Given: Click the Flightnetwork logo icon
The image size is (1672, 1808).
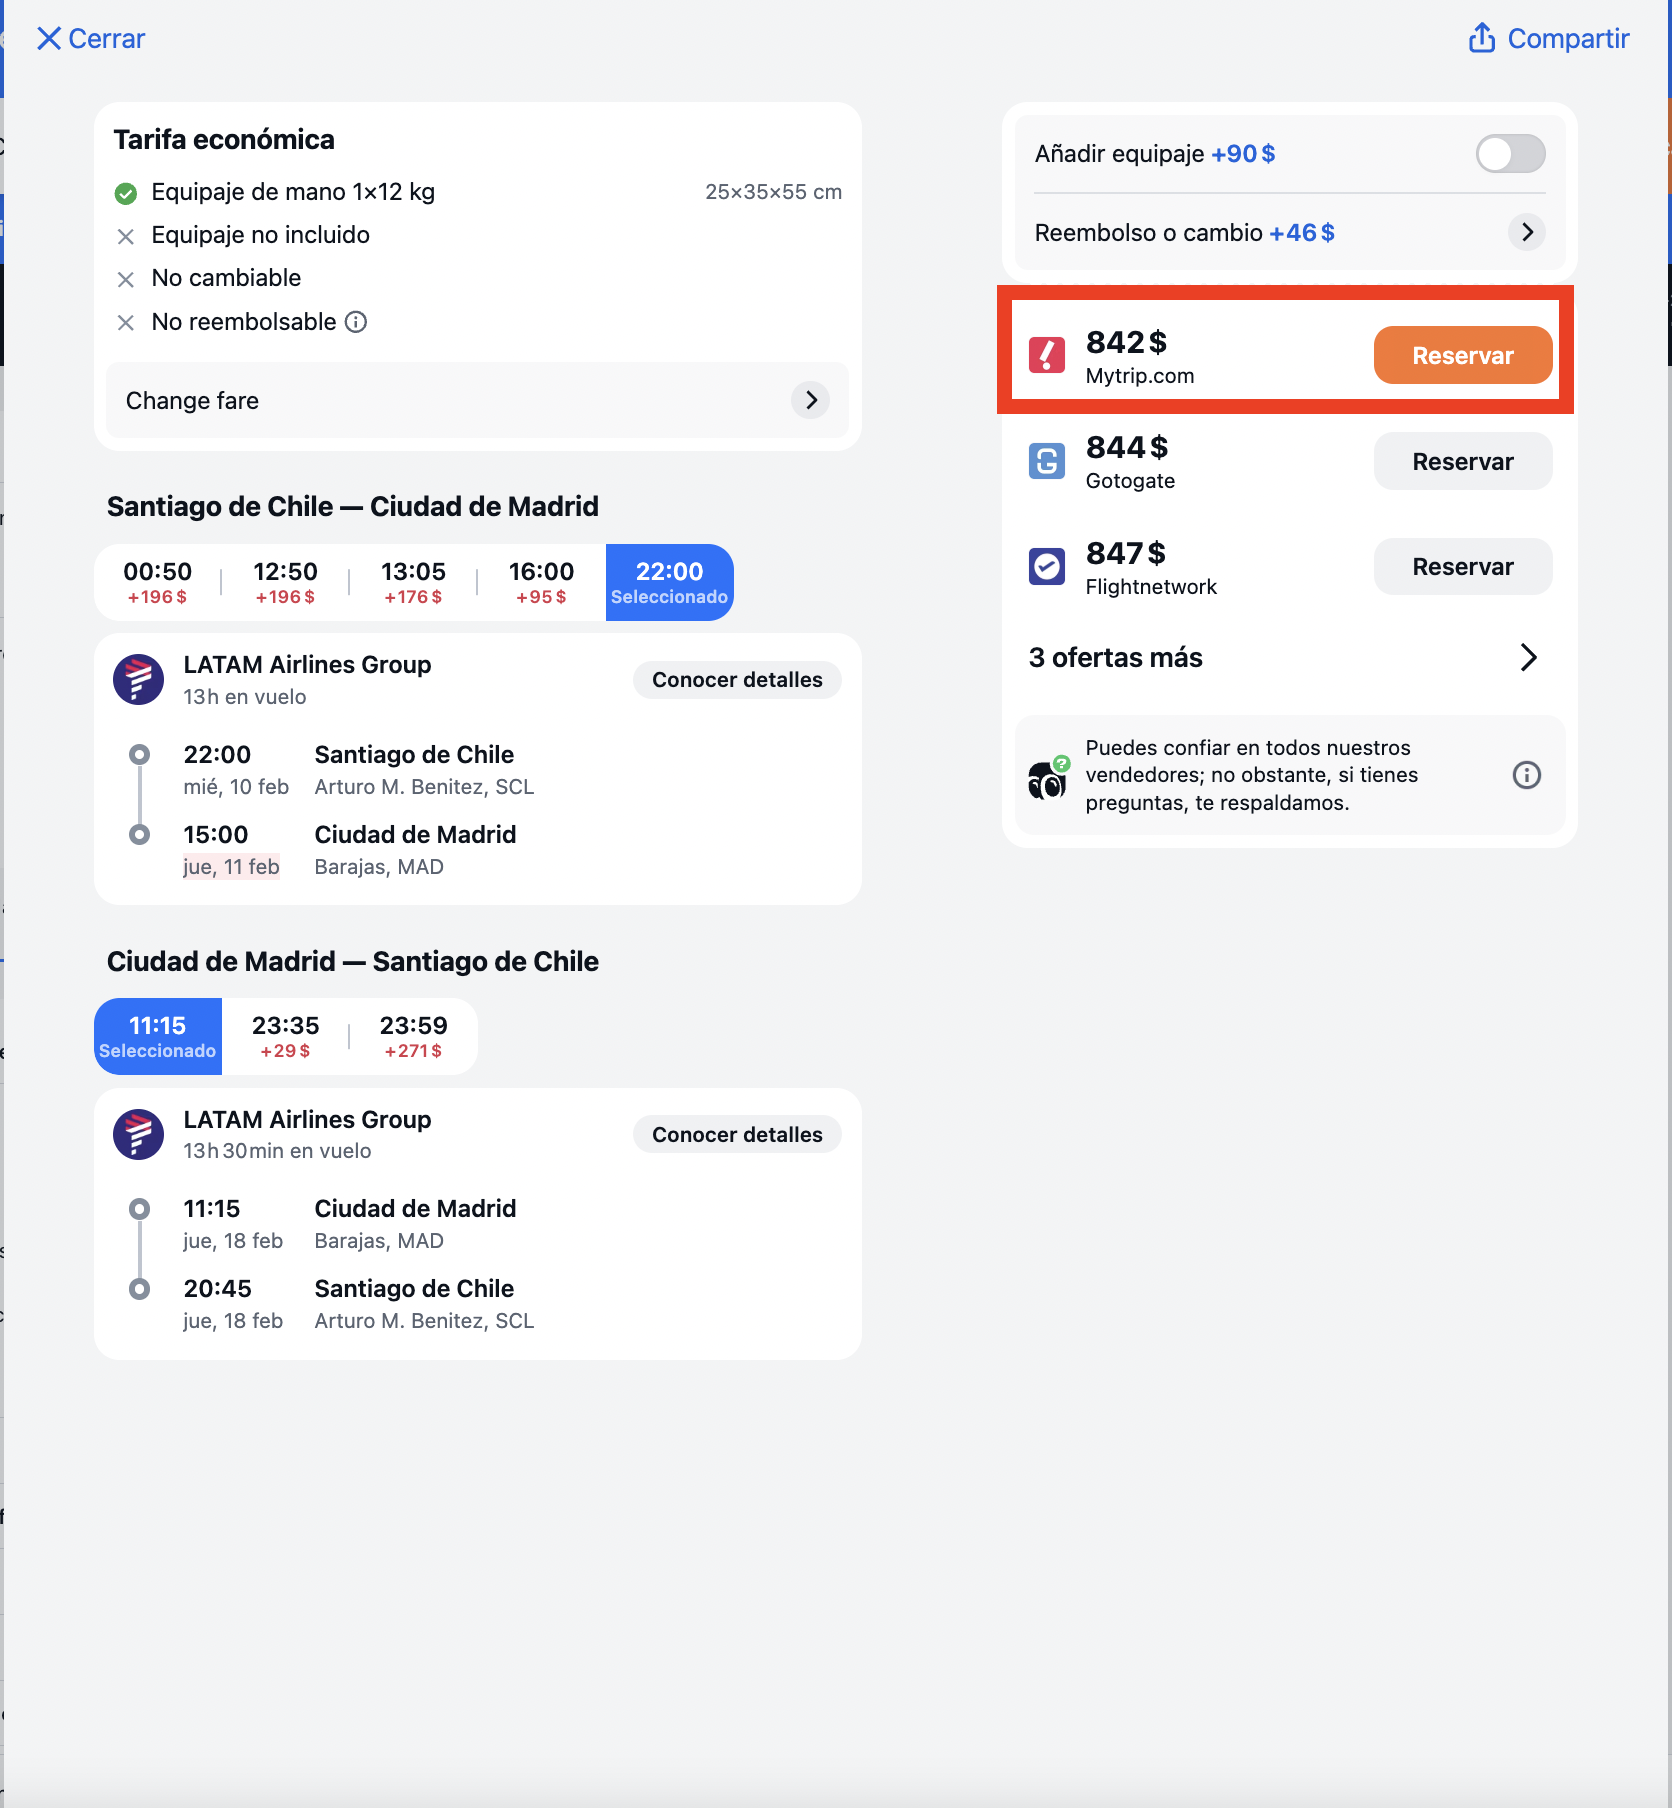Looking at the screenshot, I should click(x=1047, y=566).
